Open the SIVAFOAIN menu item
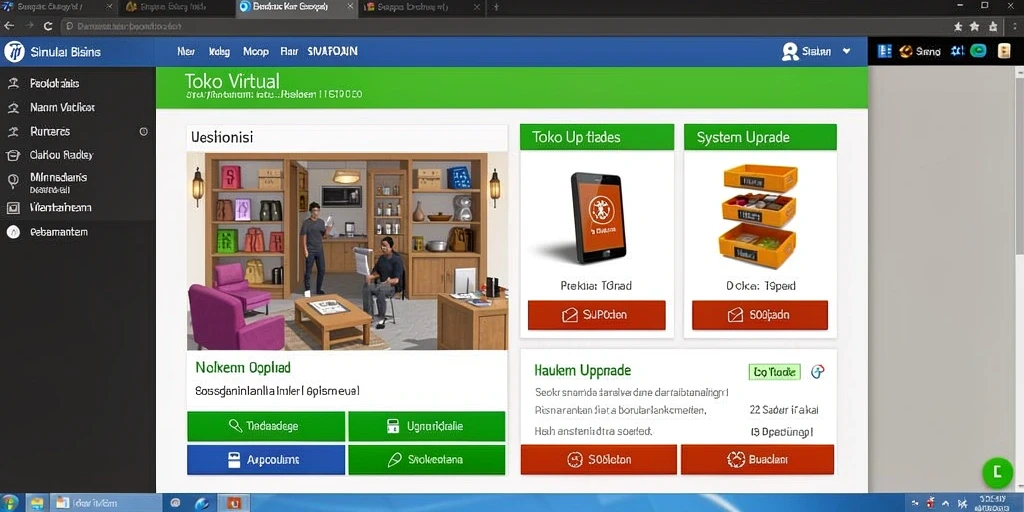Image resolution: width=1024 pixels, height=512 pixels. point(332,52)
